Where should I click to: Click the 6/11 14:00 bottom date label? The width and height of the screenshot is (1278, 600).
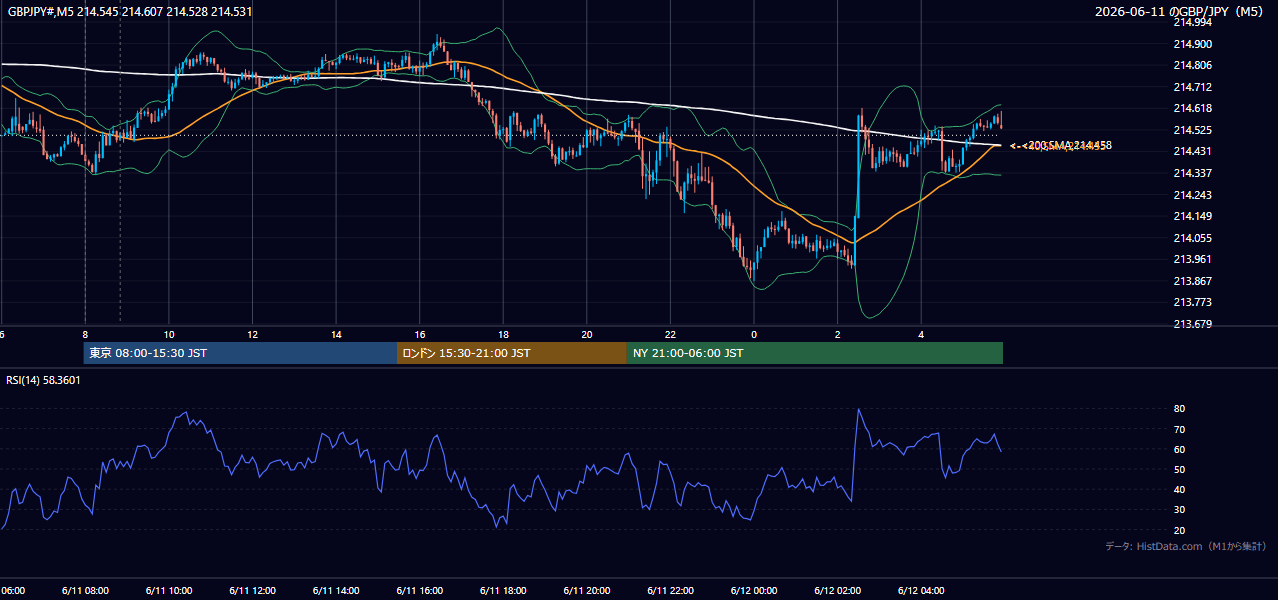[335, 591]
